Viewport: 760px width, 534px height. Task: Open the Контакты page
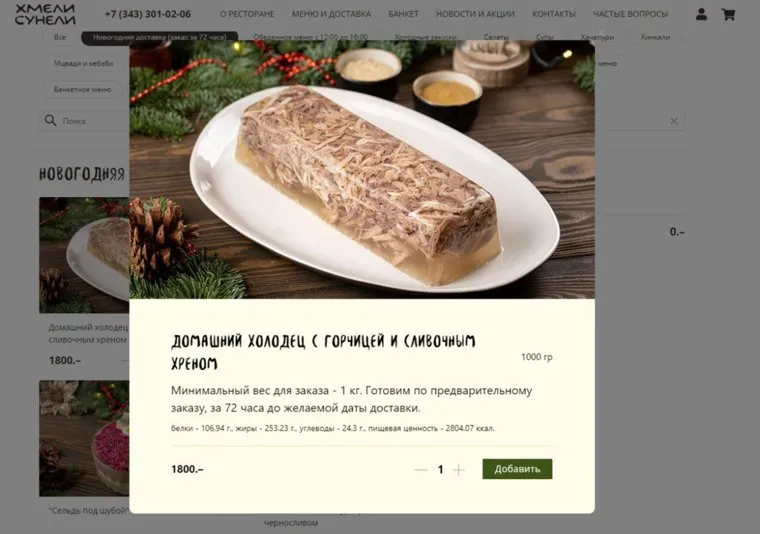coord(554,14)
